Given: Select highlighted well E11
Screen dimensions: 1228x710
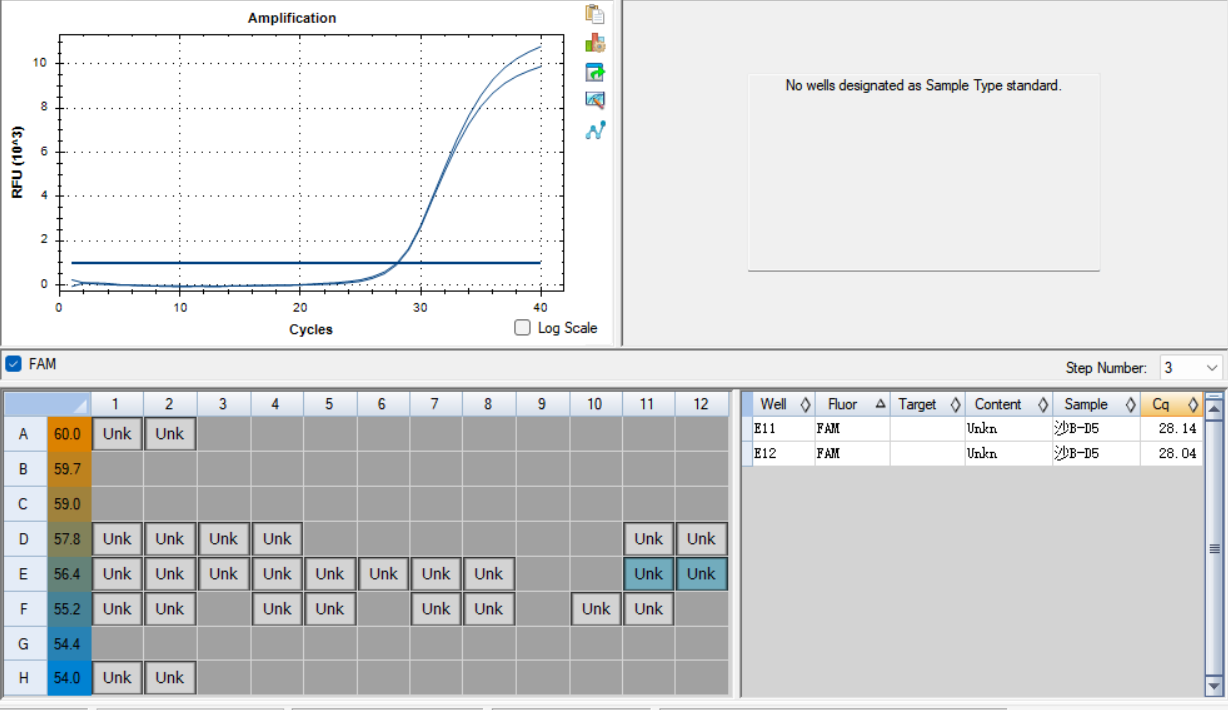Looking at the screenshot, I should coord(648,574).
